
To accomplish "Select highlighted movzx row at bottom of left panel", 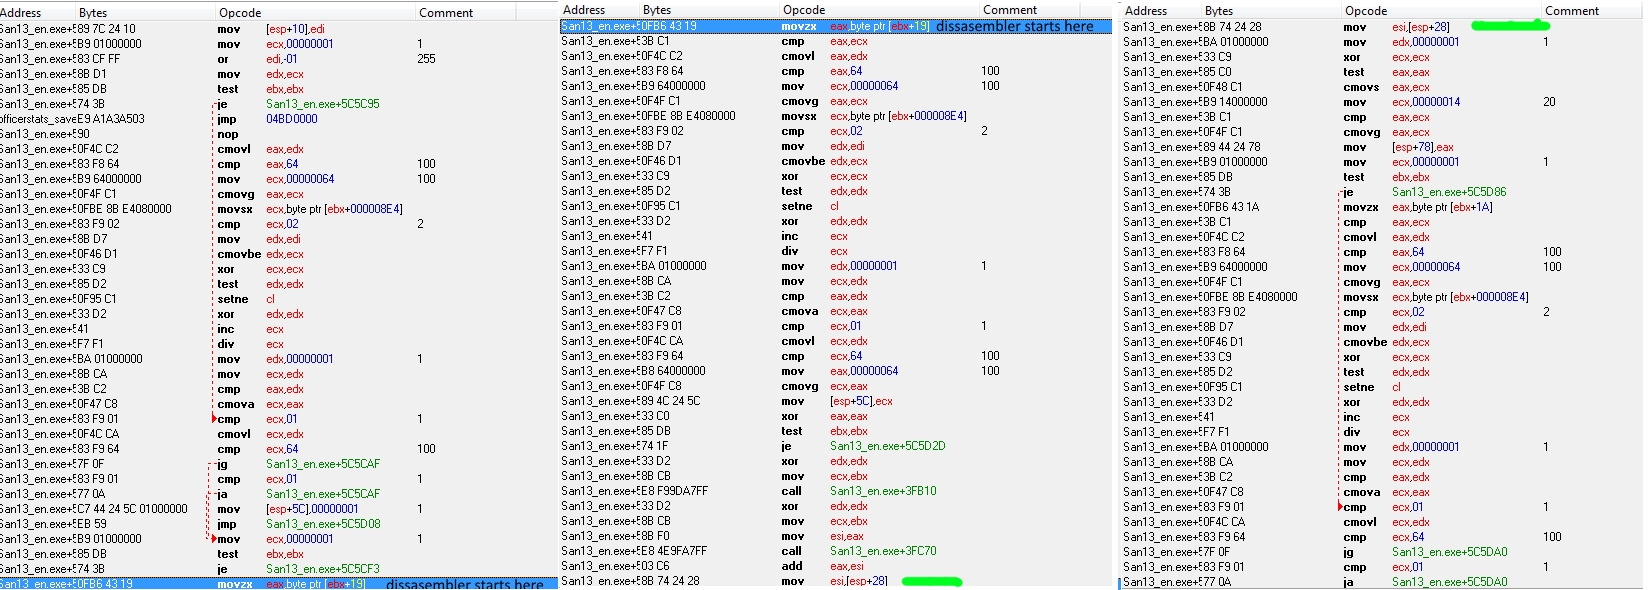I will (280, 584).
